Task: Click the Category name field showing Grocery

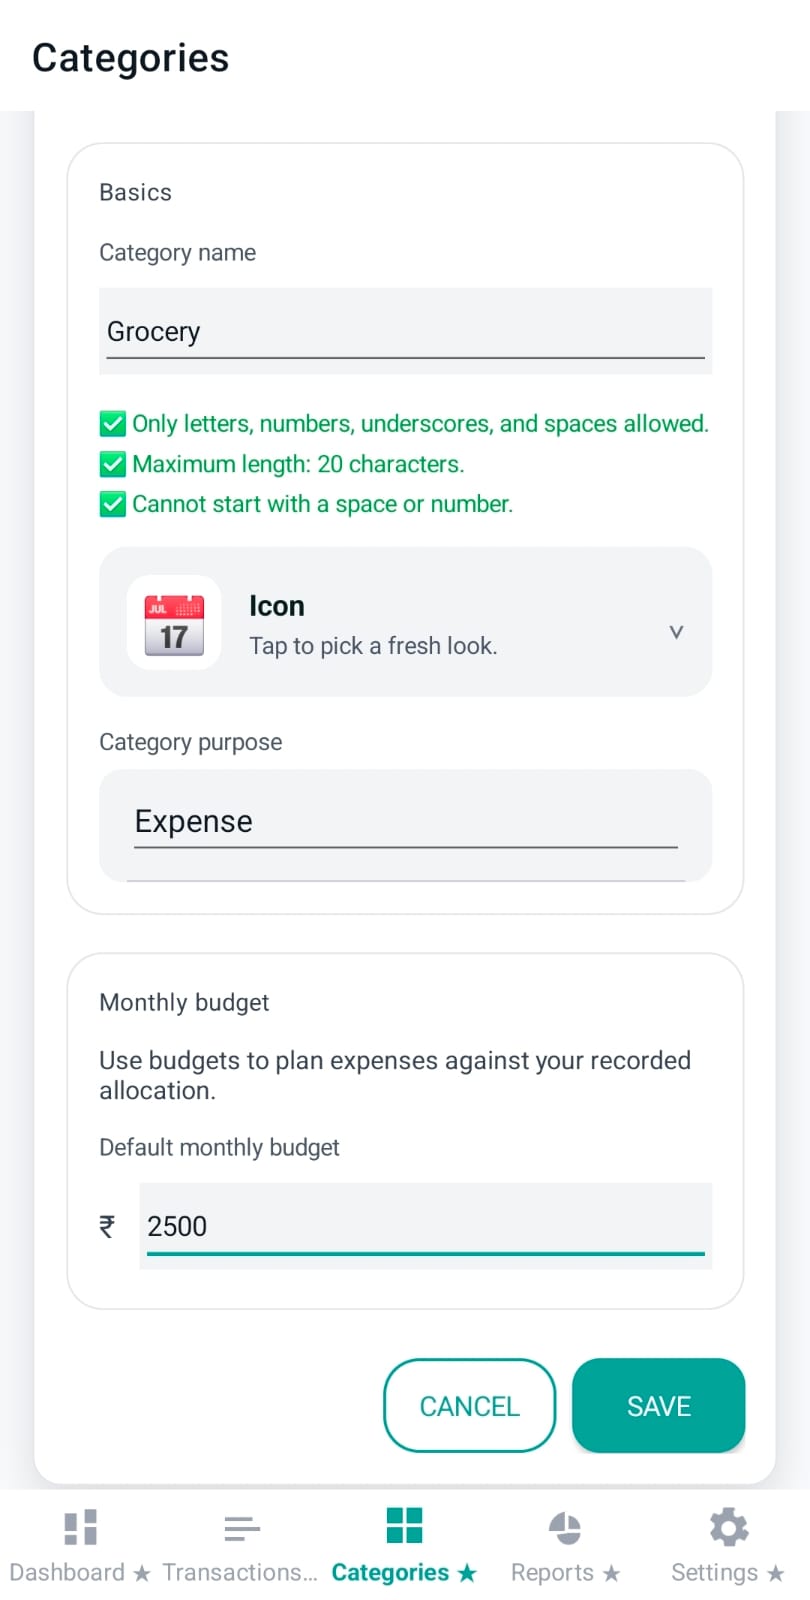Action: point(404,331)
